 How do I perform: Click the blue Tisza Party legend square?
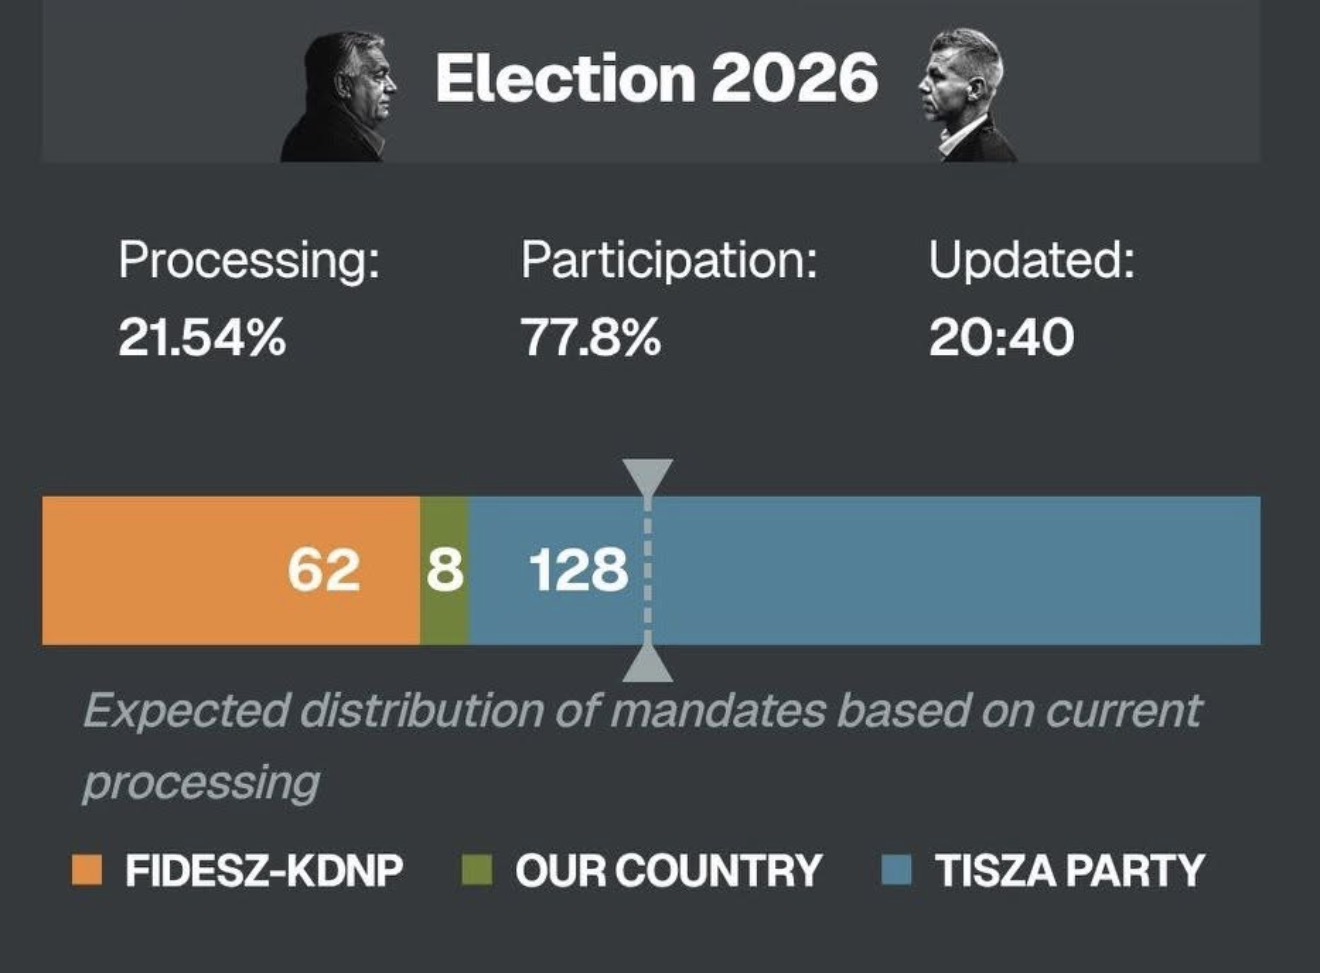897,870
